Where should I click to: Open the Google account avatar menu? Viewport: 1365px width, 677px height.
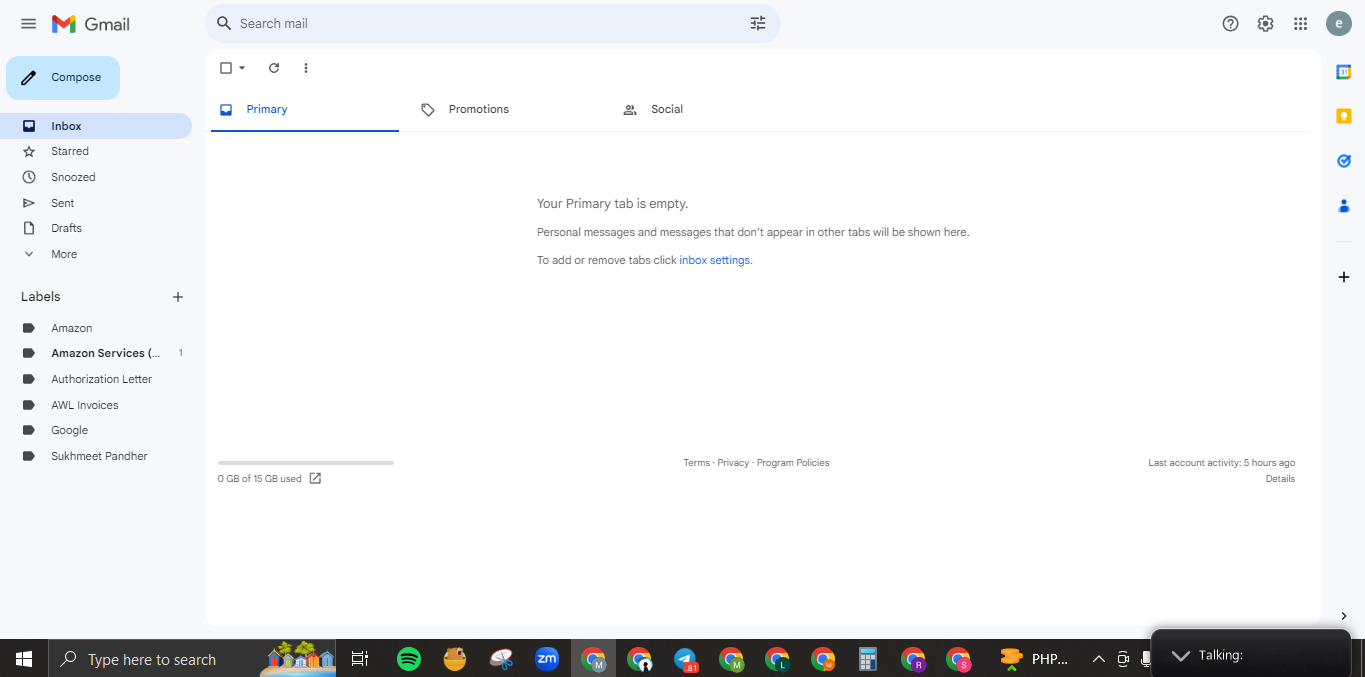pyautogui.click(x=1339, y=24)
